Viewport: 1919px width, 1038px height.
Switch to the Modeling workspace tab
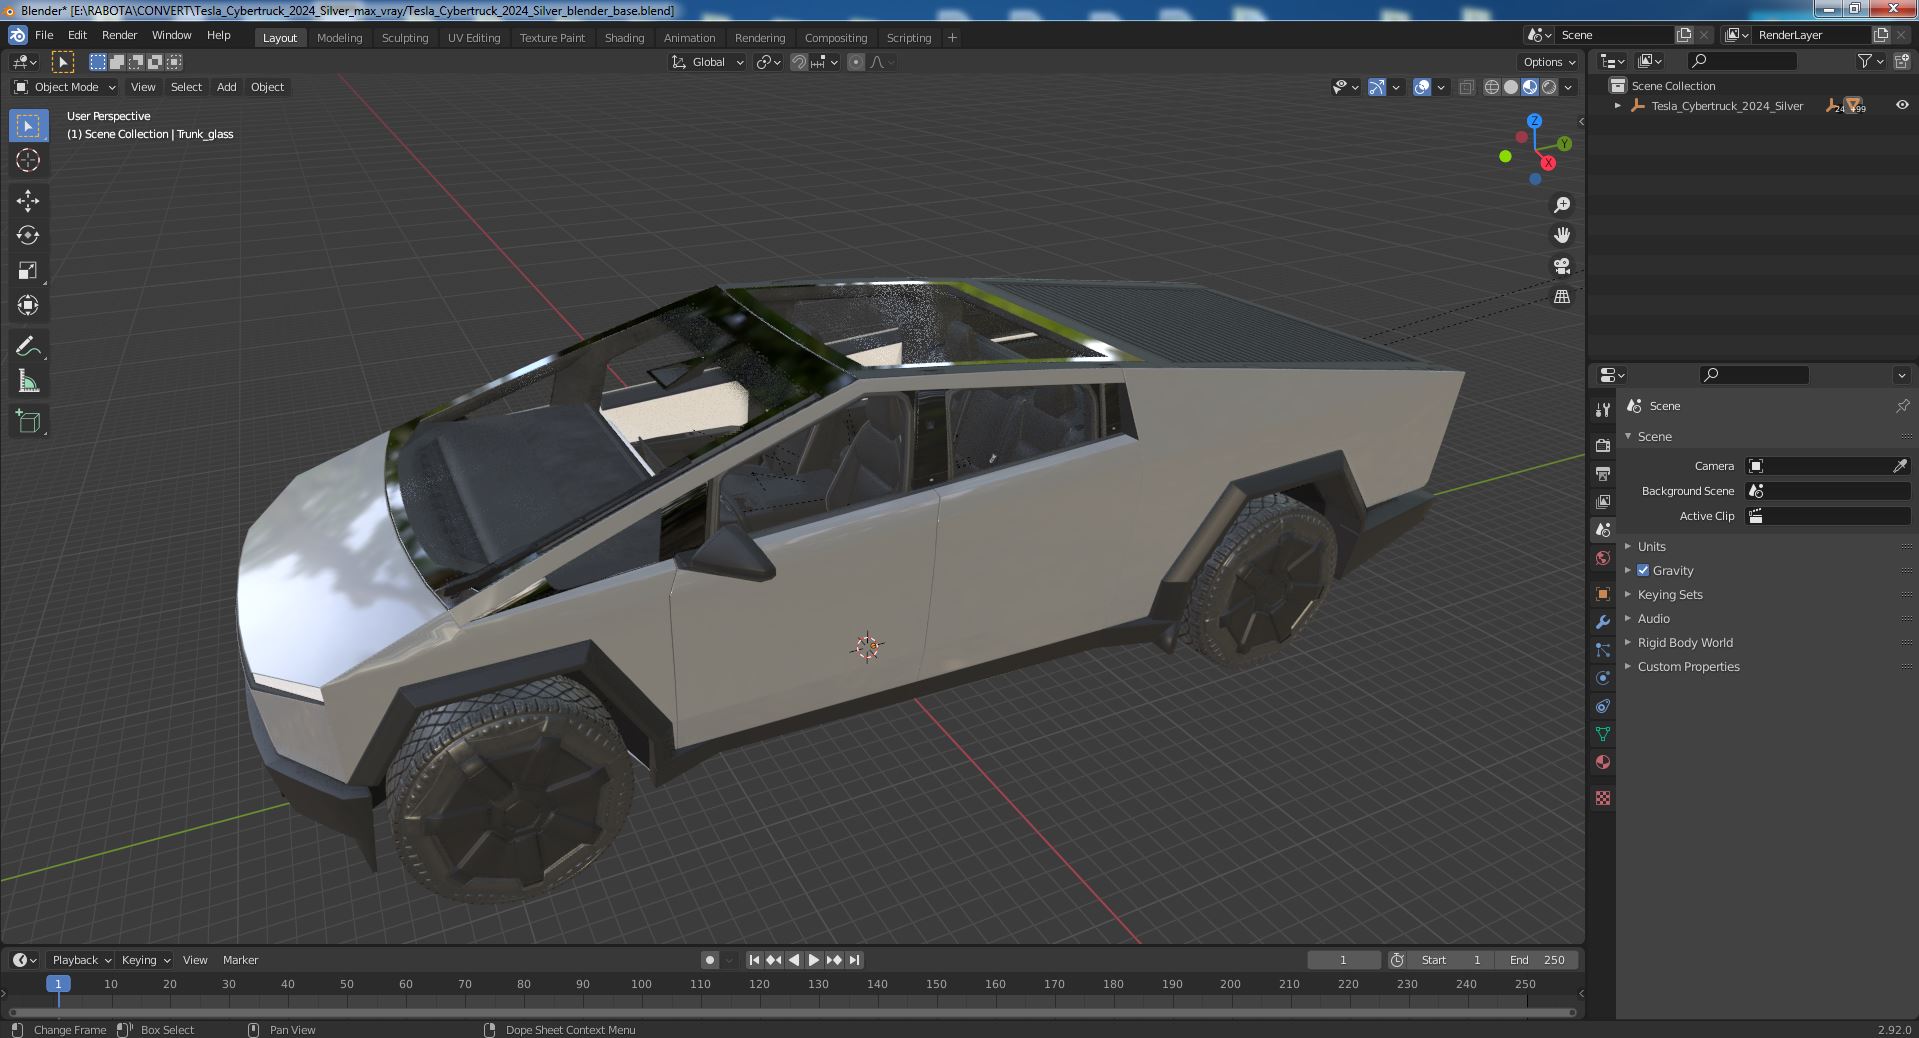(x=339, y=38)
